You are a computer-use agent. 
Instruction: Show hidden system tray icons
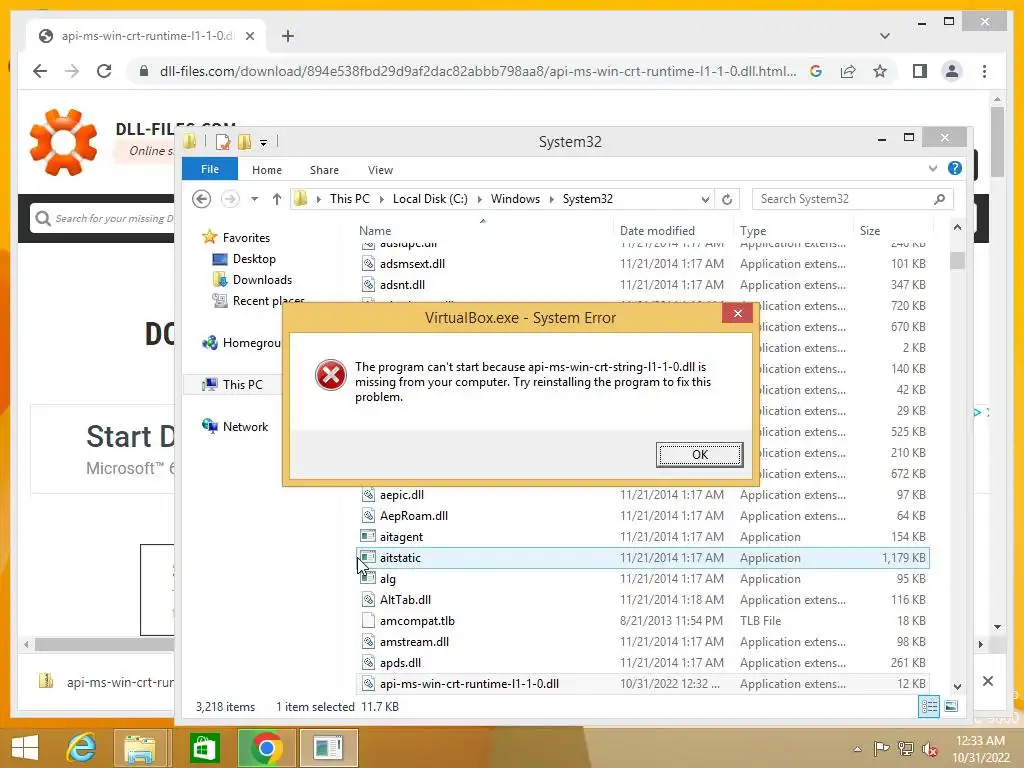857,749
